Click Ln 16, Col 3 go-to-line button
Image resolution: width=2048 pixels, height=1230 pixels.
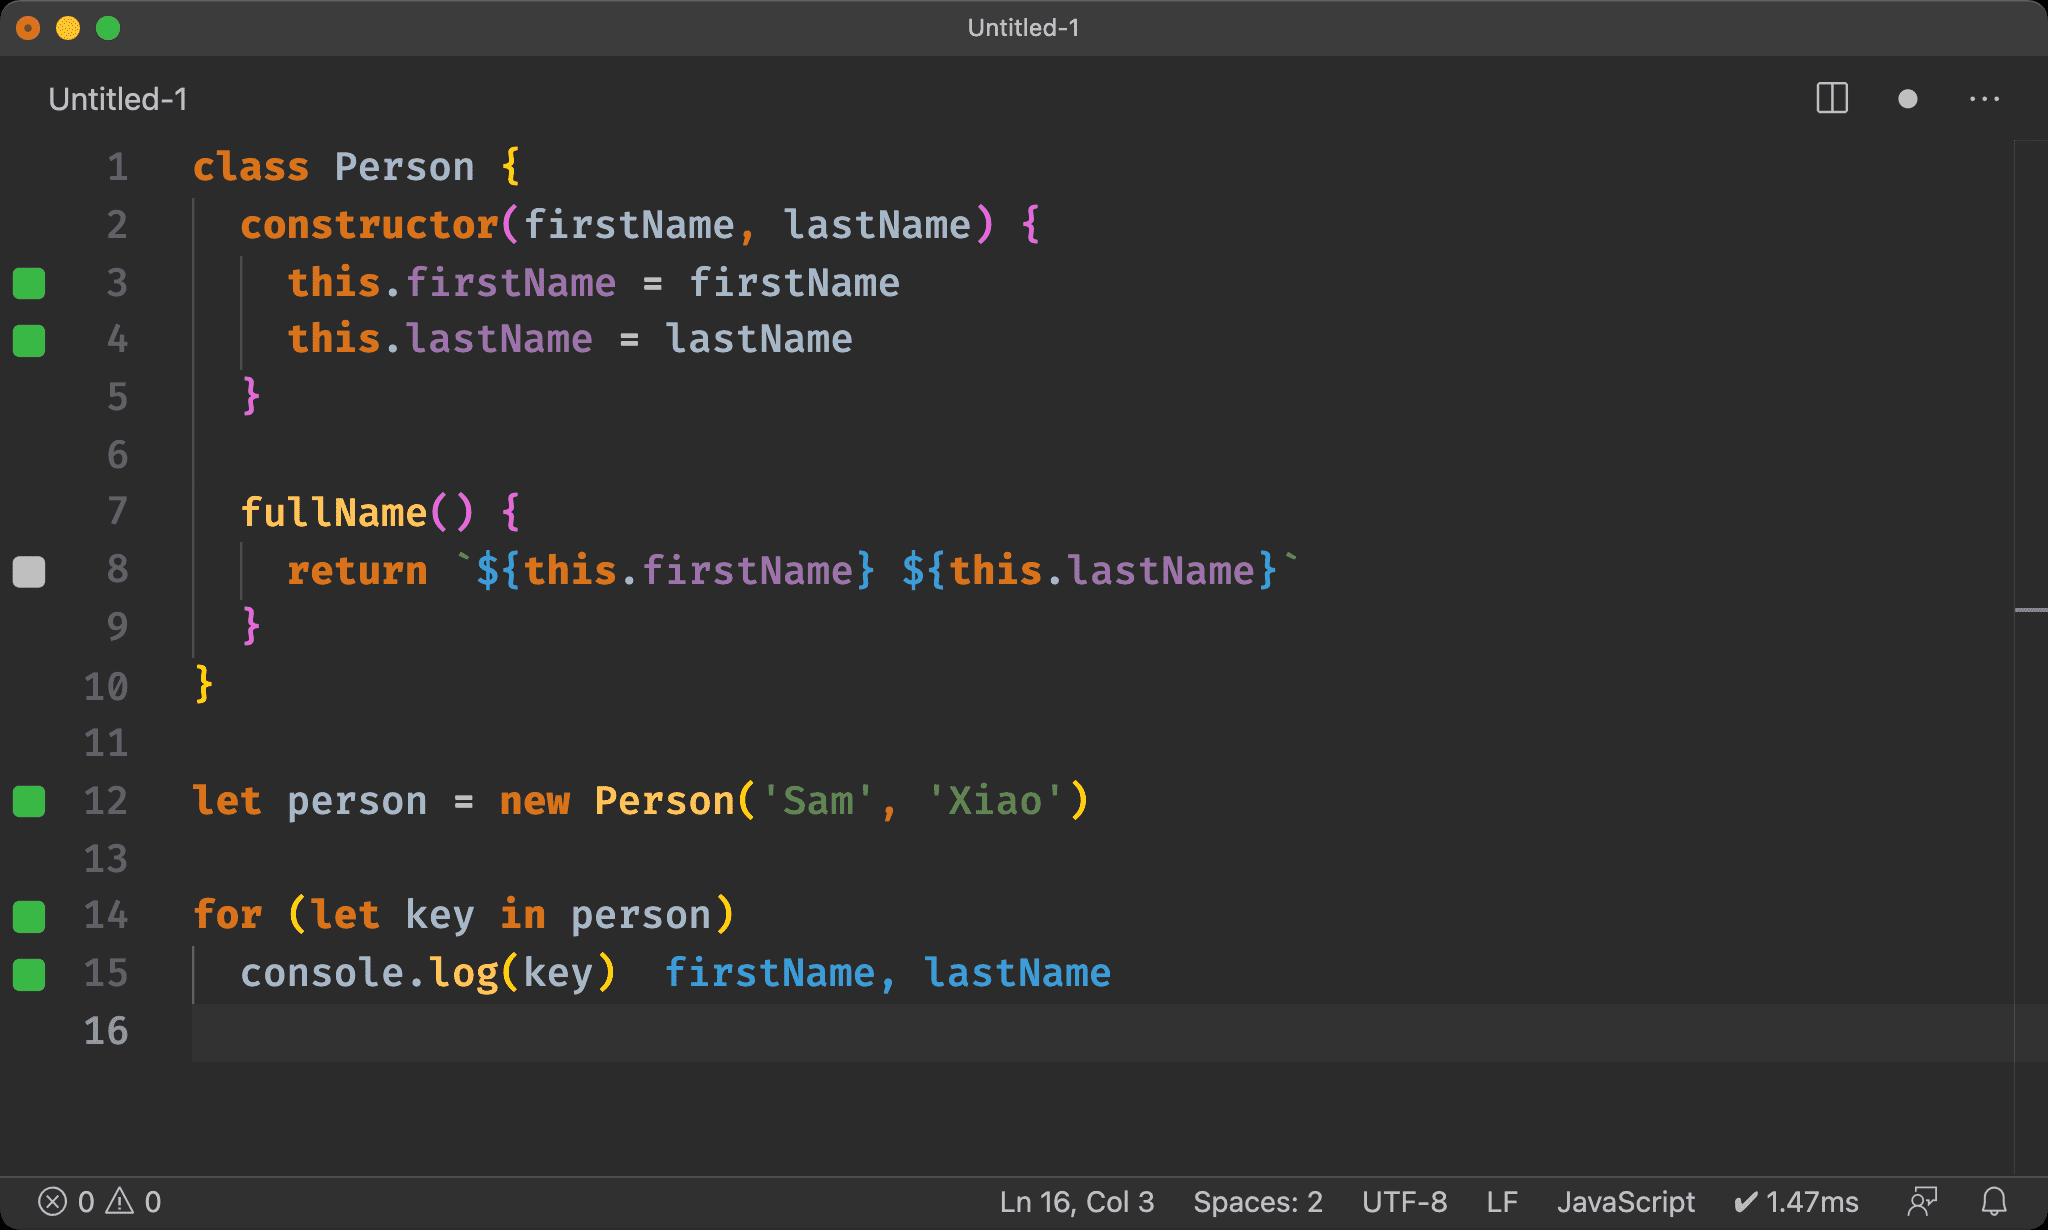click(1076, 1201)
